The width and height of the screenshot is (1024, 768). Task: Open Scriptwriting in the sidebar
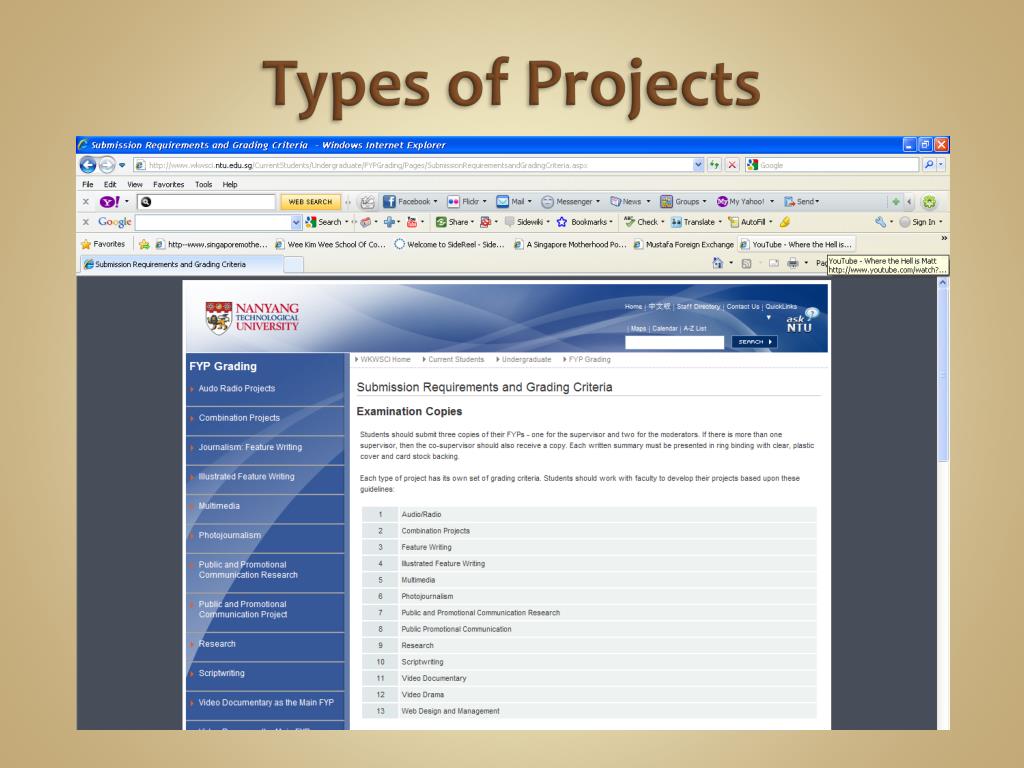click(x=221, y=673)
